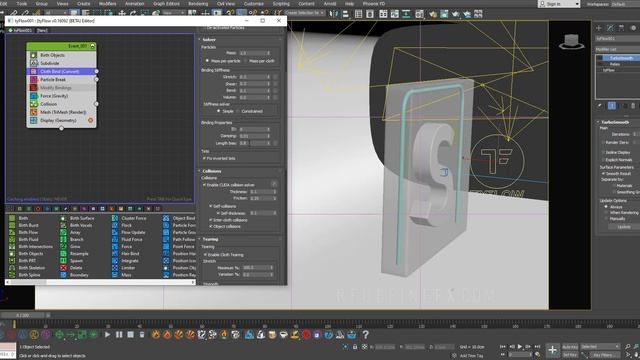This screenshot has width=640, height=360.
Task: Select the Mass per particle radio button
Action: point(207,61)
